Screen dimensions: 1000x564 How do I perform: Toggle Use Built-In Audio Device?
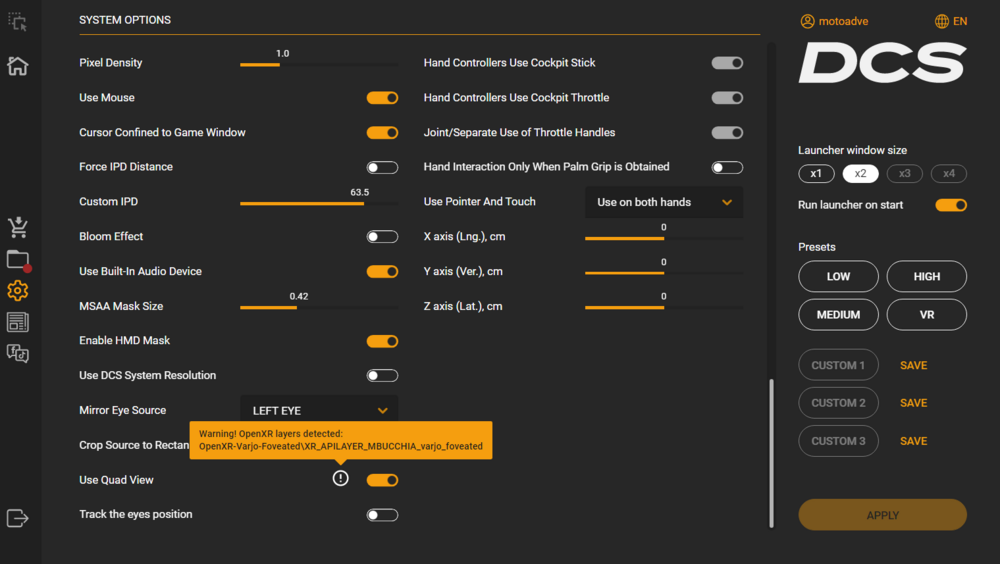(382, 272)
